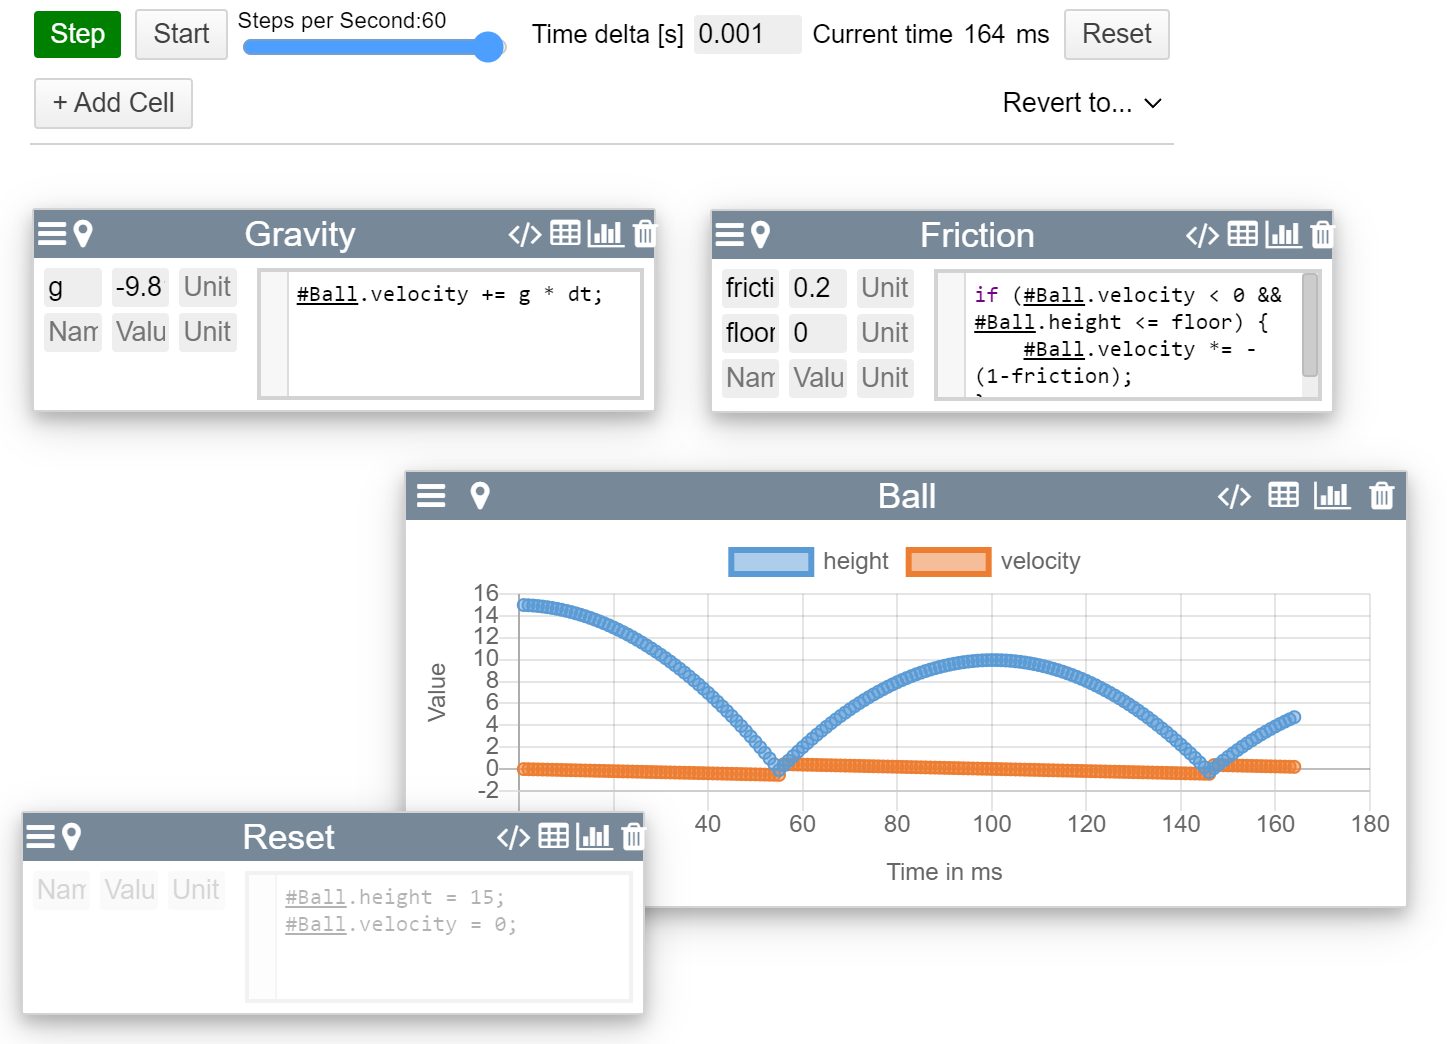Toggle the velocity series in chart legend

coord(947,562)
